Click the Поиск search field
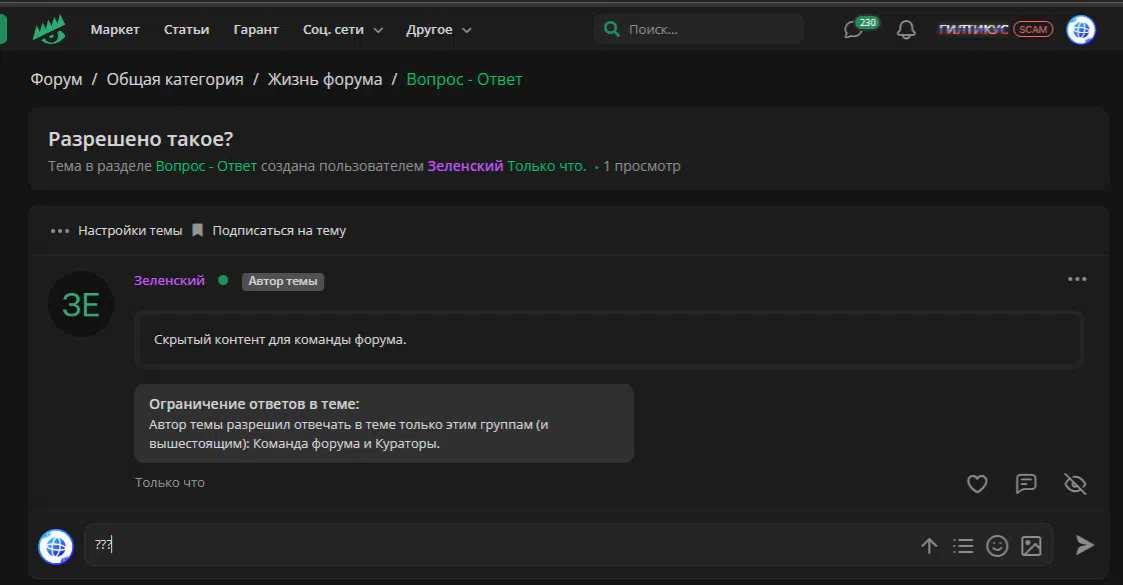The width and height of the screenshot is (1123, 585). [698, 29]
